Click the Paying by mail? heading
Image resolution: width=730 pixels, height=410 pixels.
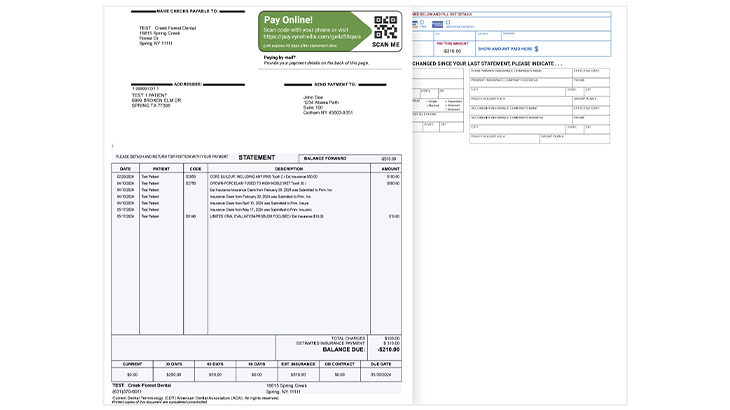(279, 58)
